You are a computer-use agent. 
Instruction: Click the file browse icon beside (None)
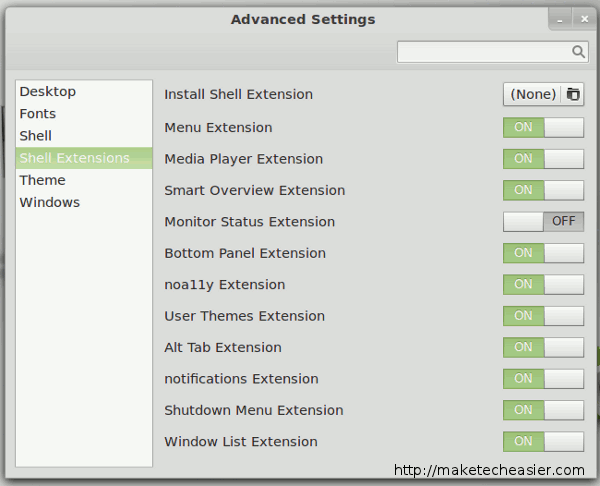point(573,94)
